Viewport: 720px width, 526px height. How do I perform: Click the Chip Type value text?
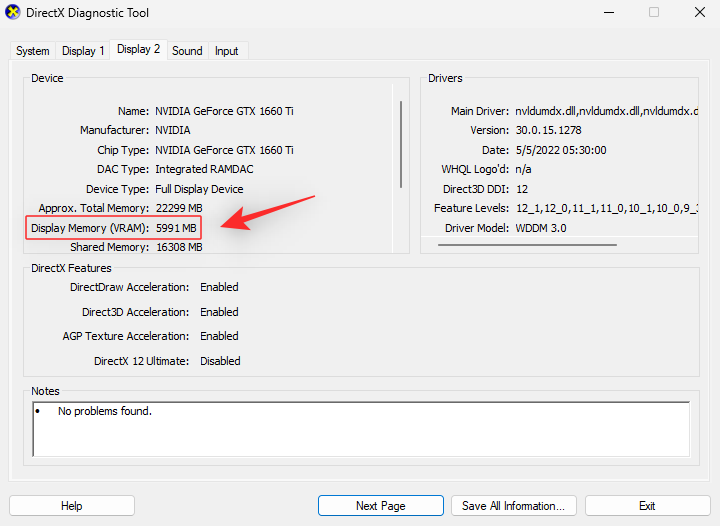225,150
